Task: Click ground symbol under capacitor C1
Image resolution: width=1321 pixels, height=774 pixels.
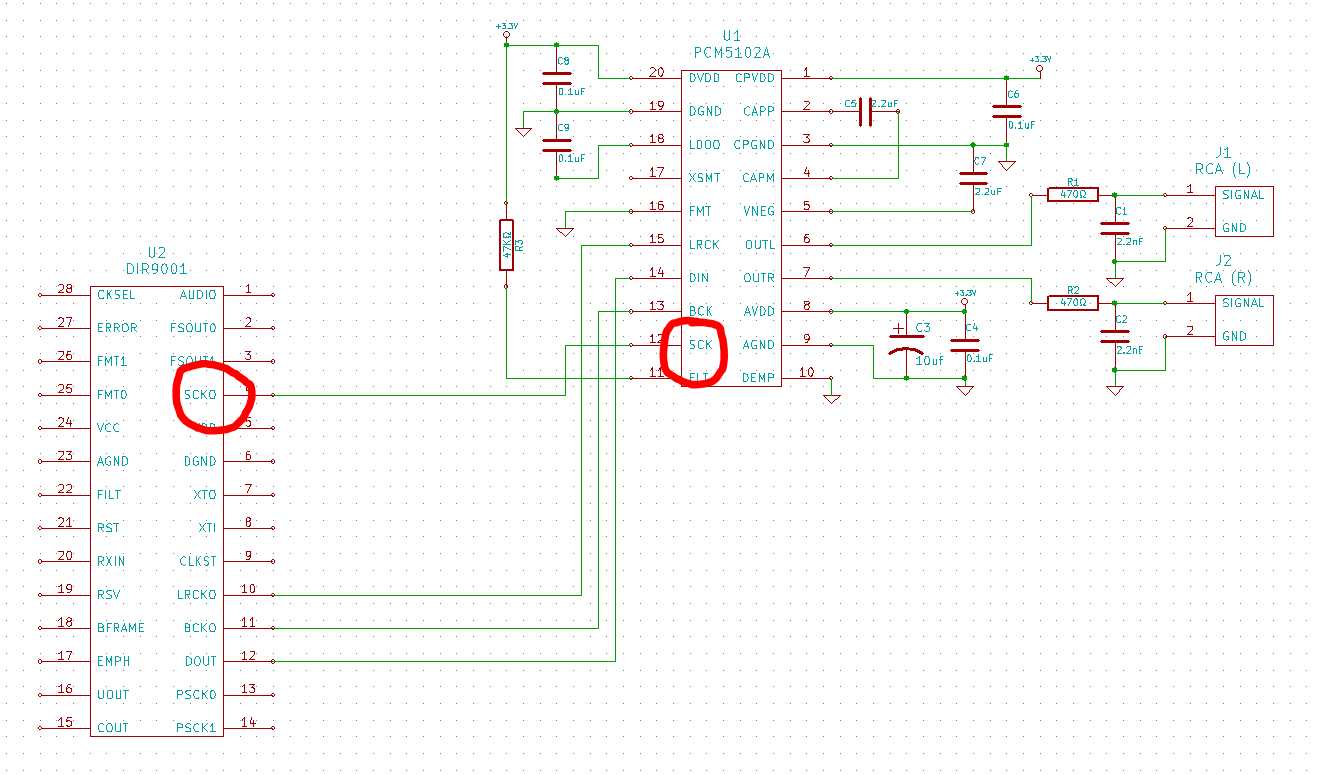Action: (1115, 282)
